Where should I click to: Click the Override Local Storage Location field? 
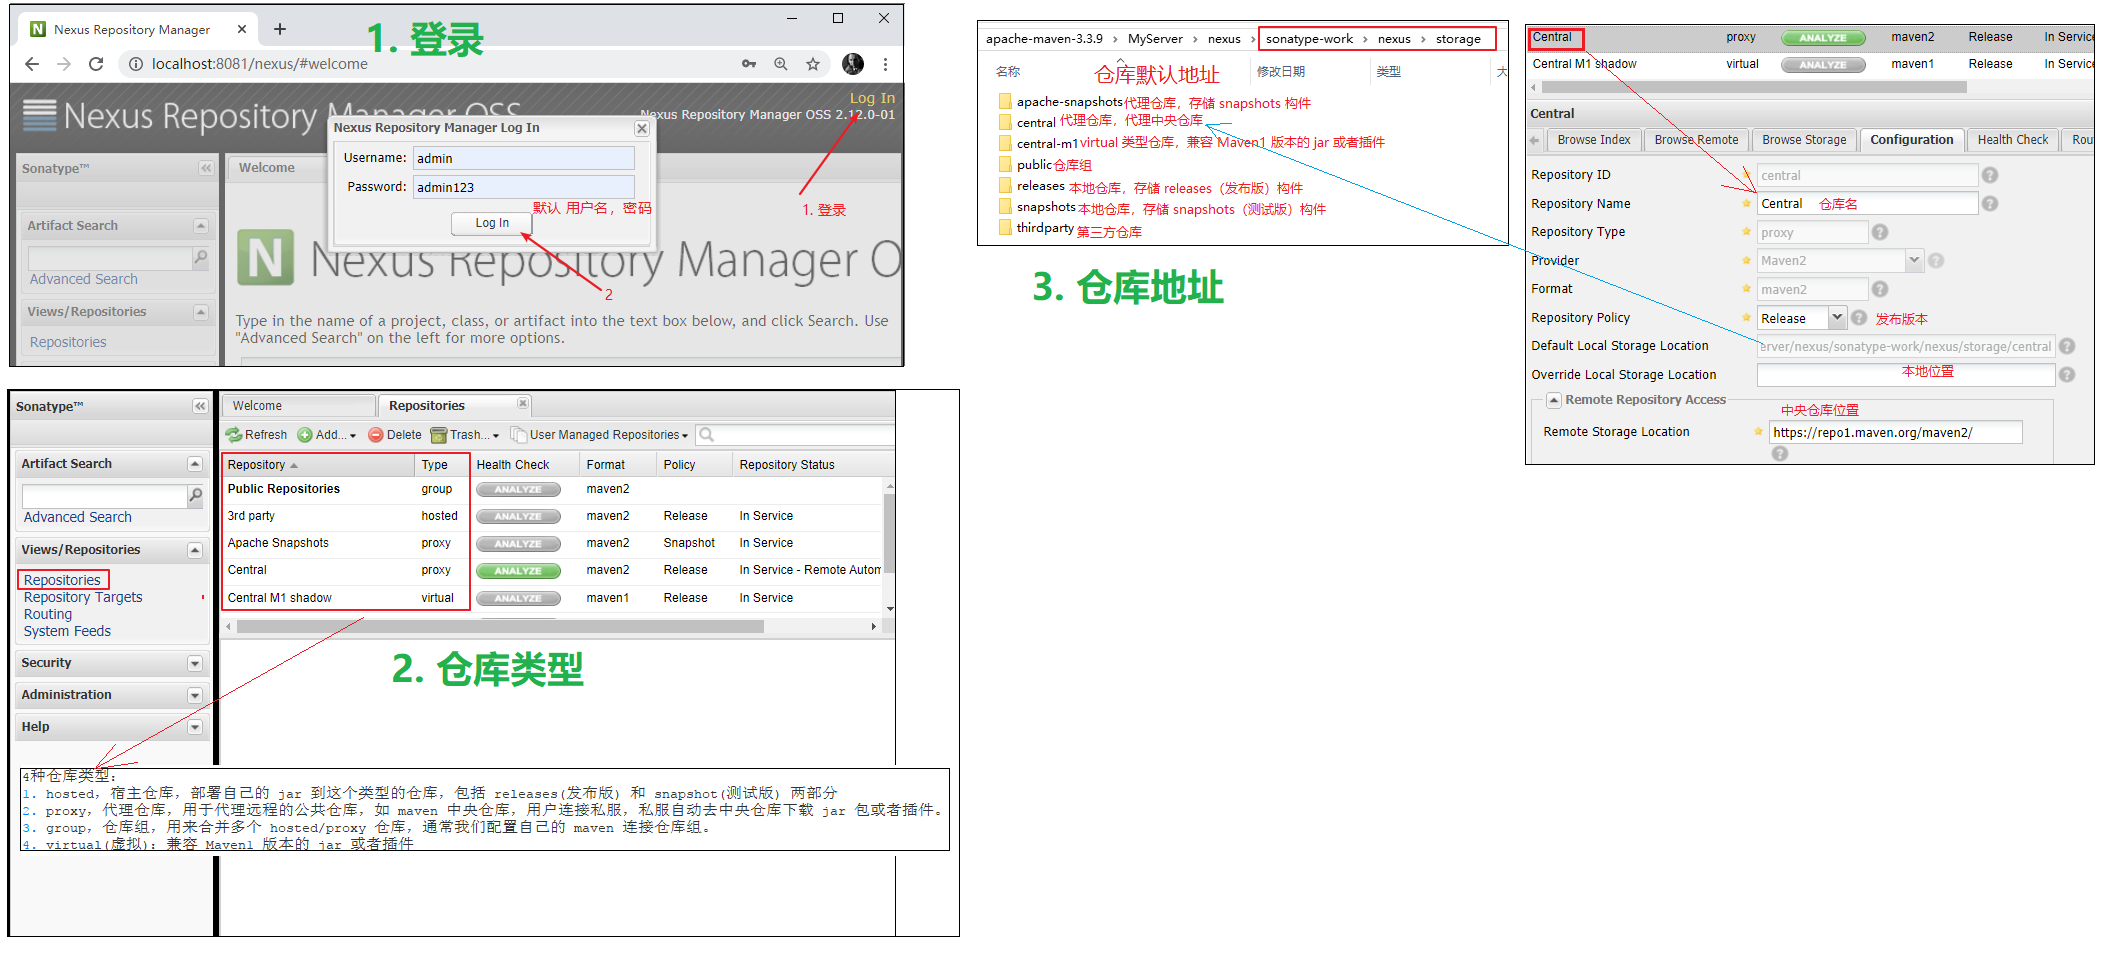(x=1905, y=375)
